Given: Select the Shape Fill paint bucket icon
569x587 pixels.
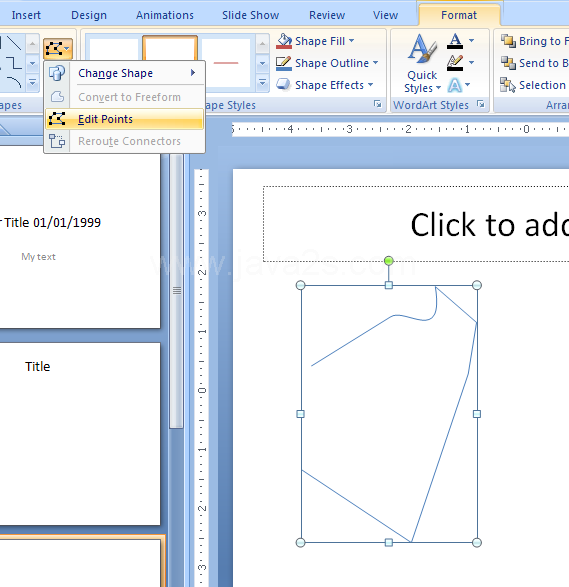Looking at the screenshot, I should pyautogui.click(x=284, y=41).
